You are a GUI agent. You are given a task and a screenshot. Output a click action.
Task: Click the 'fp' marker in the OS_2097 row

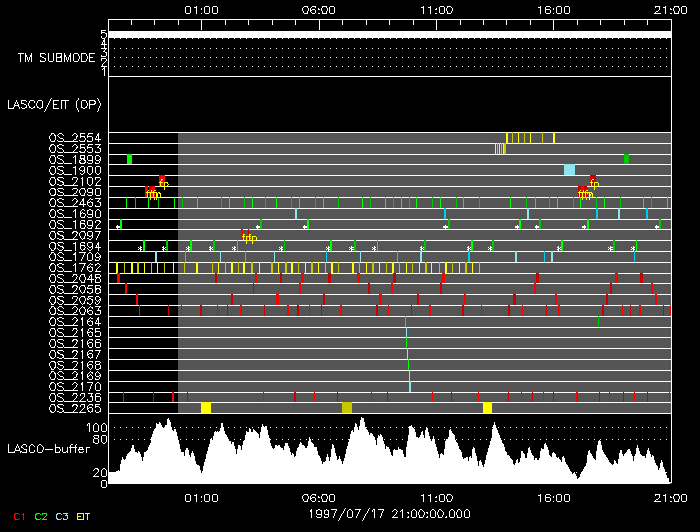248,237
